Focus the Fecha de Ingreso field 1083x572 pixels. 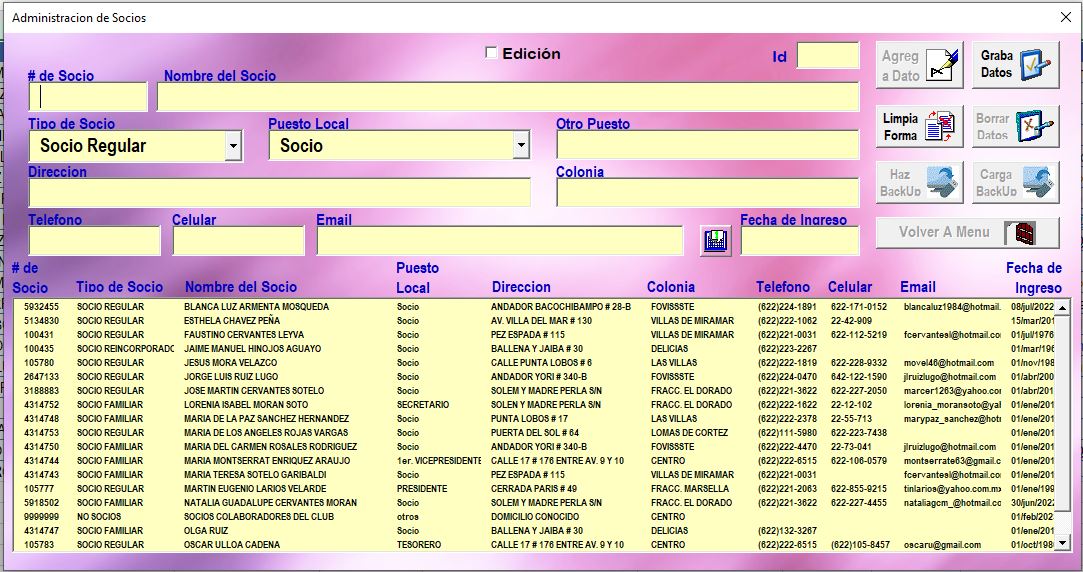(x=800, y=241)
